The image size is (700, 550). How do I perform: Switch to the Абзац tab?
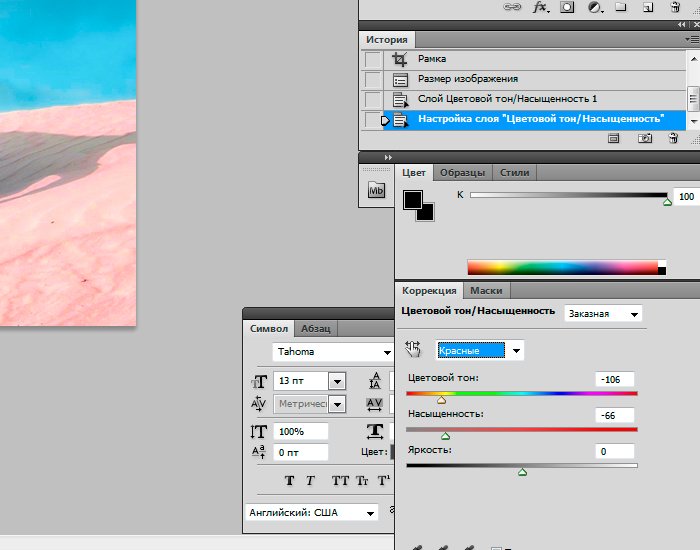point(316,328)
